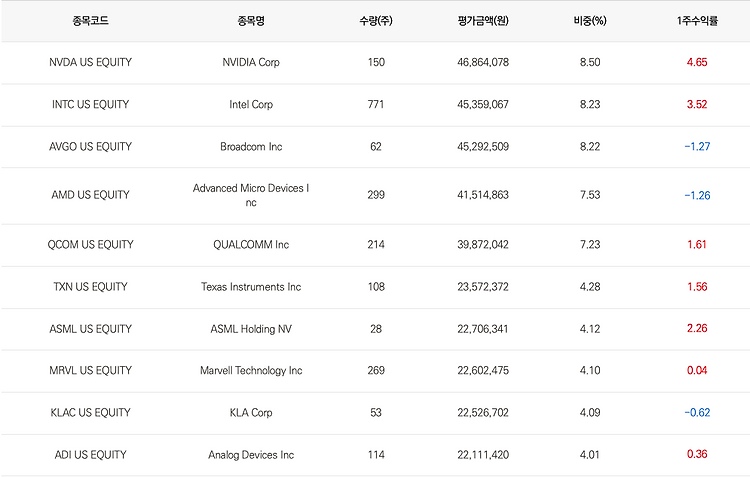
Task: Click the value 22,526,702
Action: click(483, 412)
